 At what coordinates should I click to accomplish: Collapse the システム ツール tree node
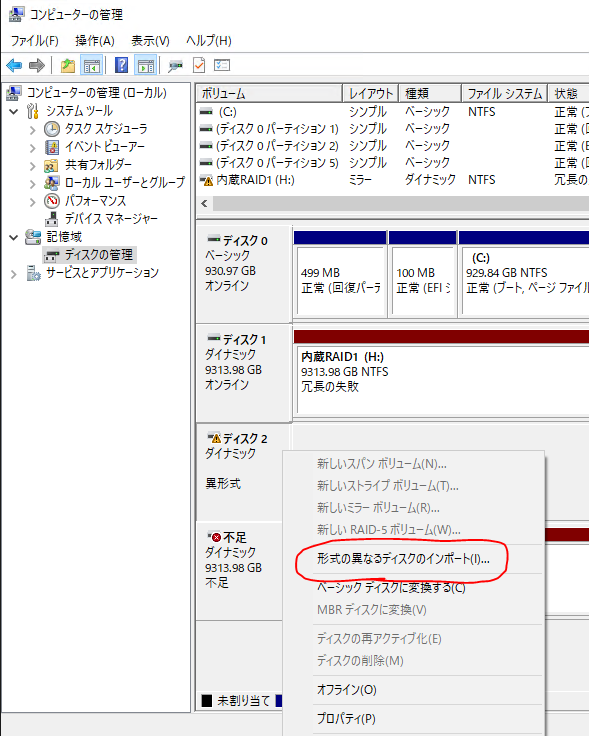14,111
